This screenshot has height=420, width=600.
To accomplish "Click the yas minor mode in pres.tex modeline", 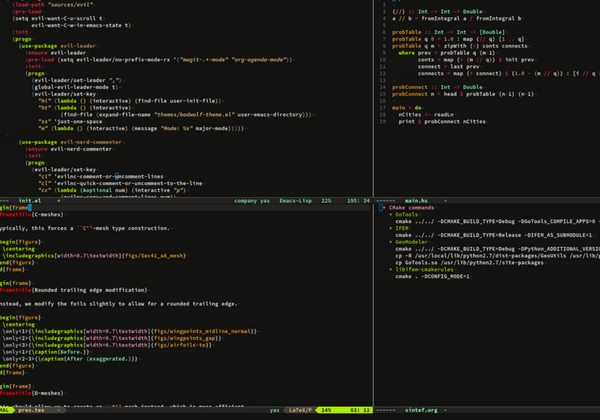I will [x=274, y=410].
